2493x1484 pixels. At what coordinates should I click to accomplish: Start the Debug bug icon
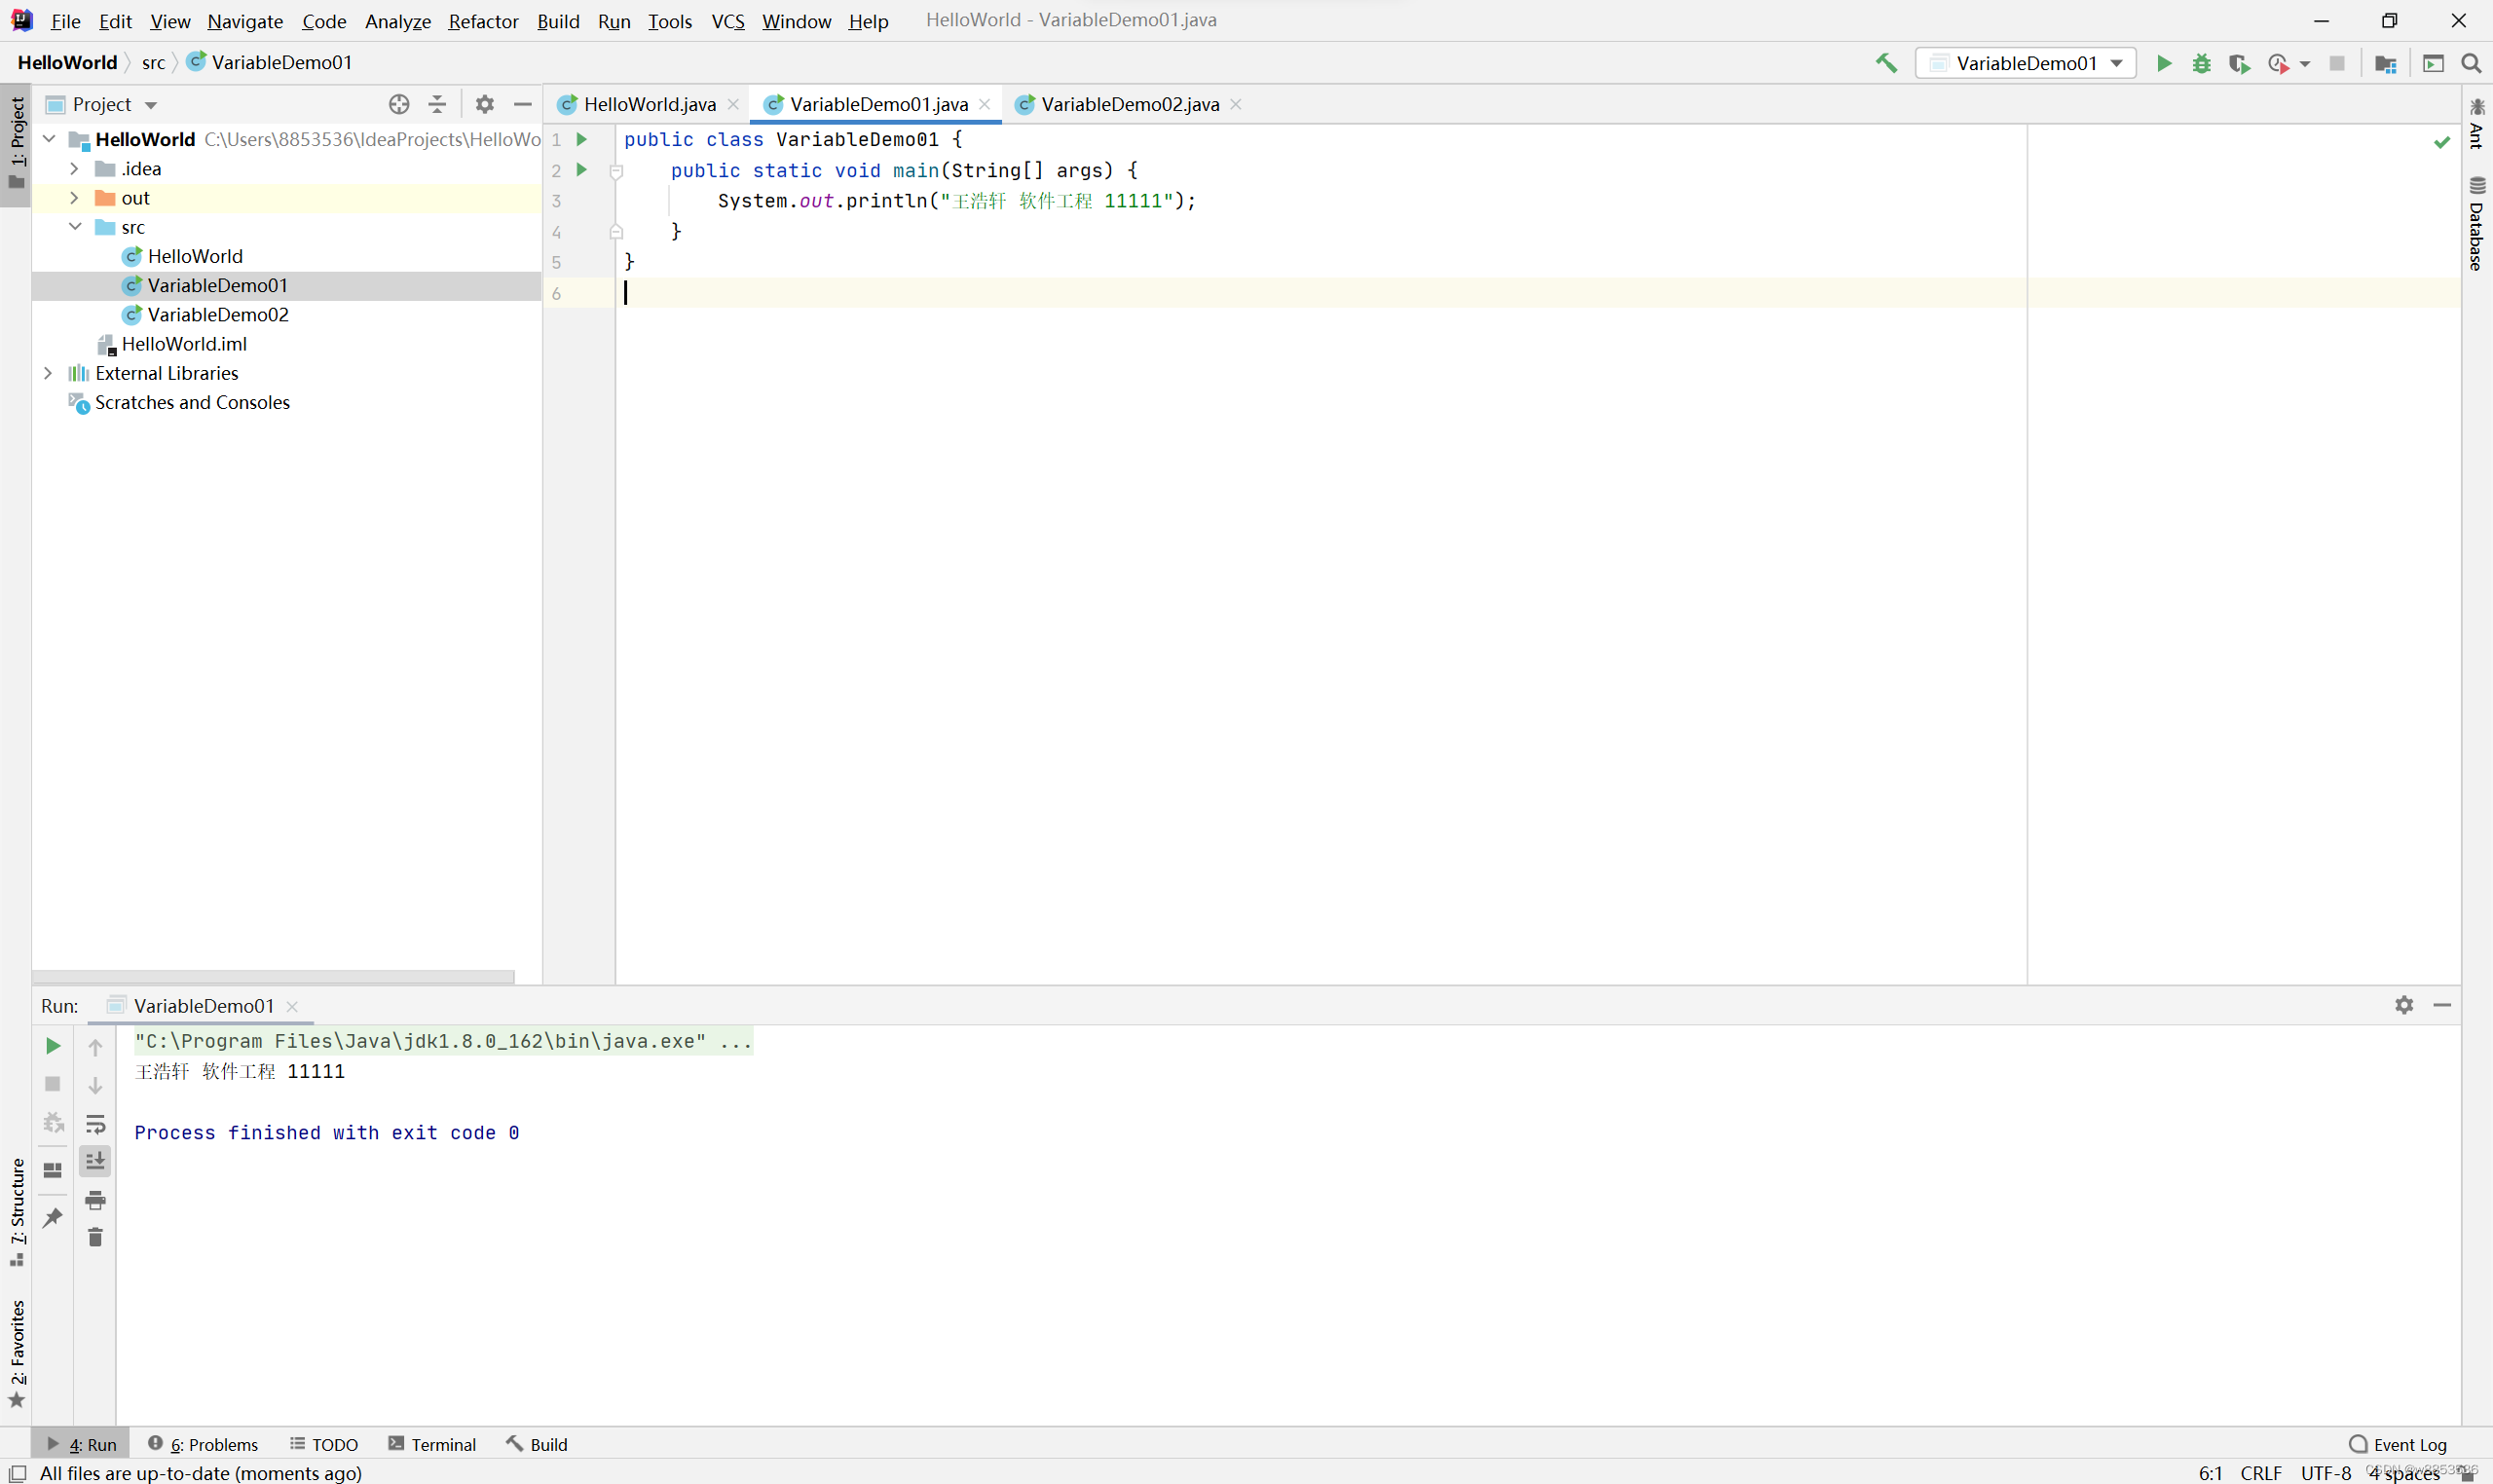coord(2201,63)
